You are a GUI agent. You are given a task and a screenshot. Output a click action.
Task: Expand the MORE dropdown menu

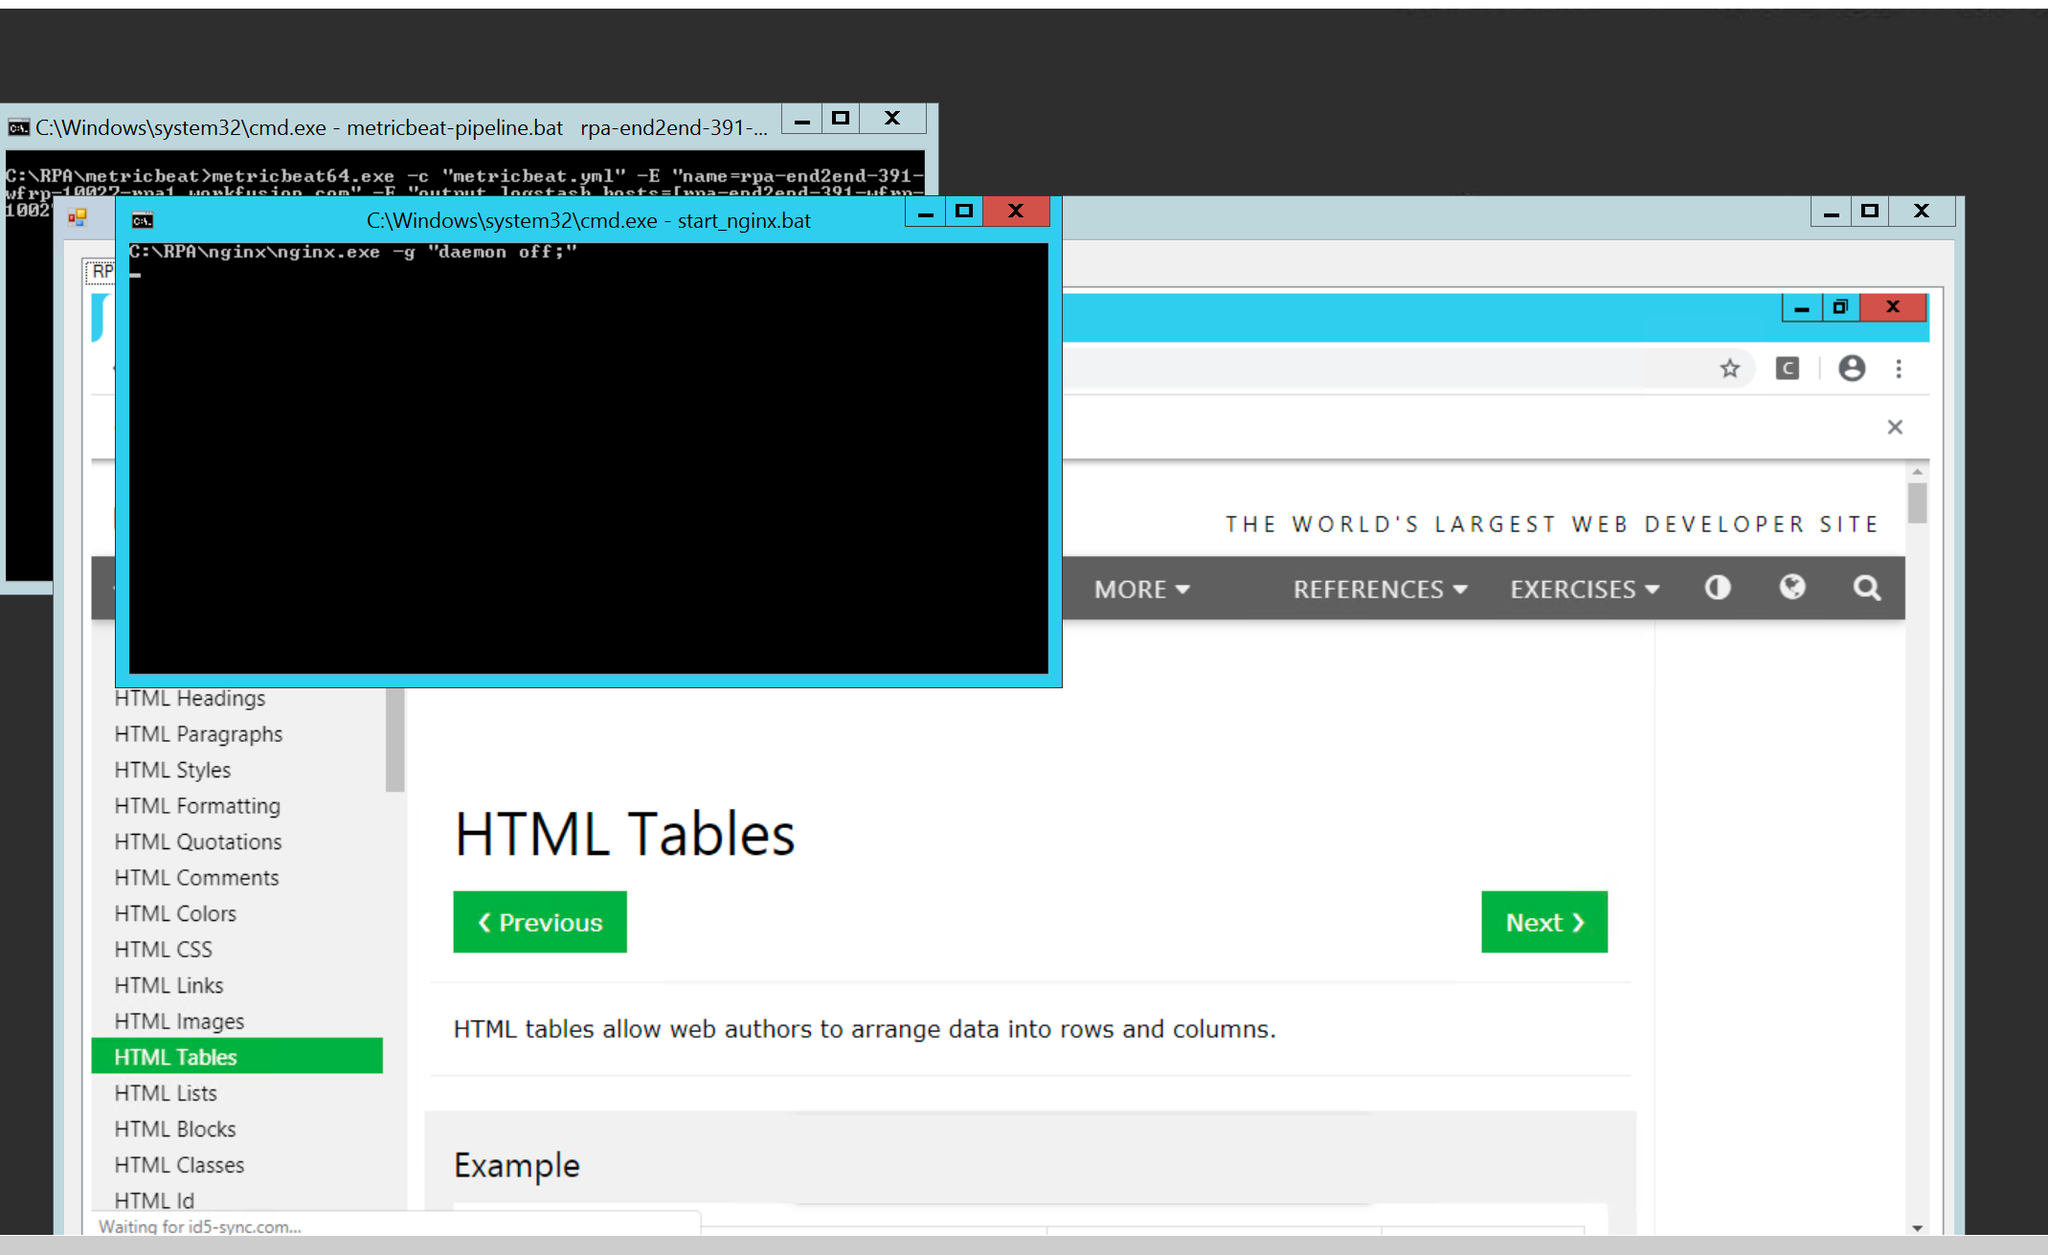1142,589
